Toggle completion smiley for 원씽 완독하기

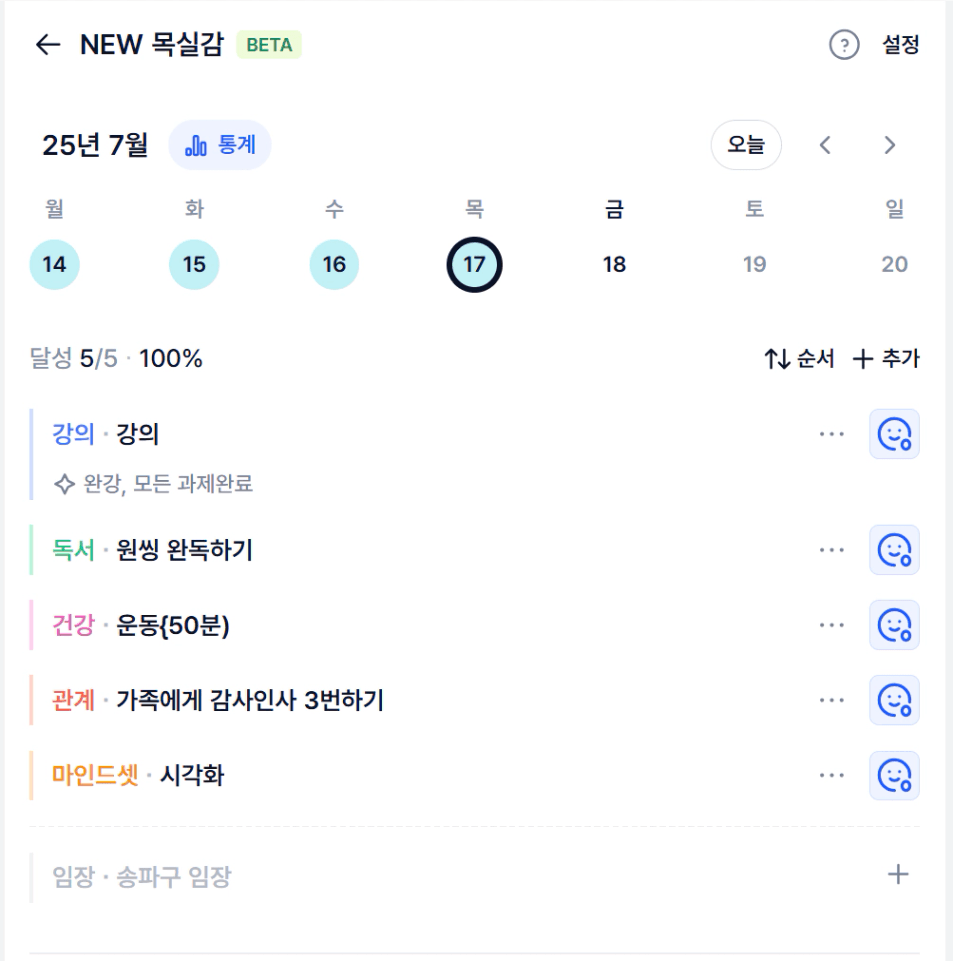(894, 550)
